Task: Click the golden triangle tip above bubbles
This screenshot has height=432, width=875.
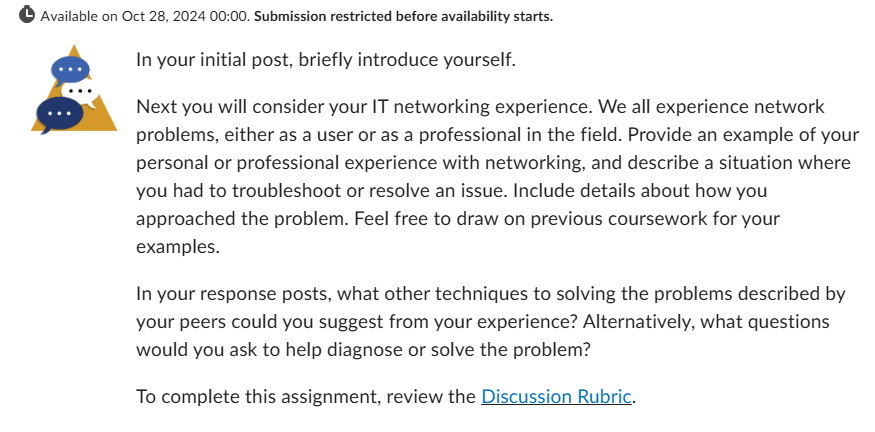Action: click(74, 50)
